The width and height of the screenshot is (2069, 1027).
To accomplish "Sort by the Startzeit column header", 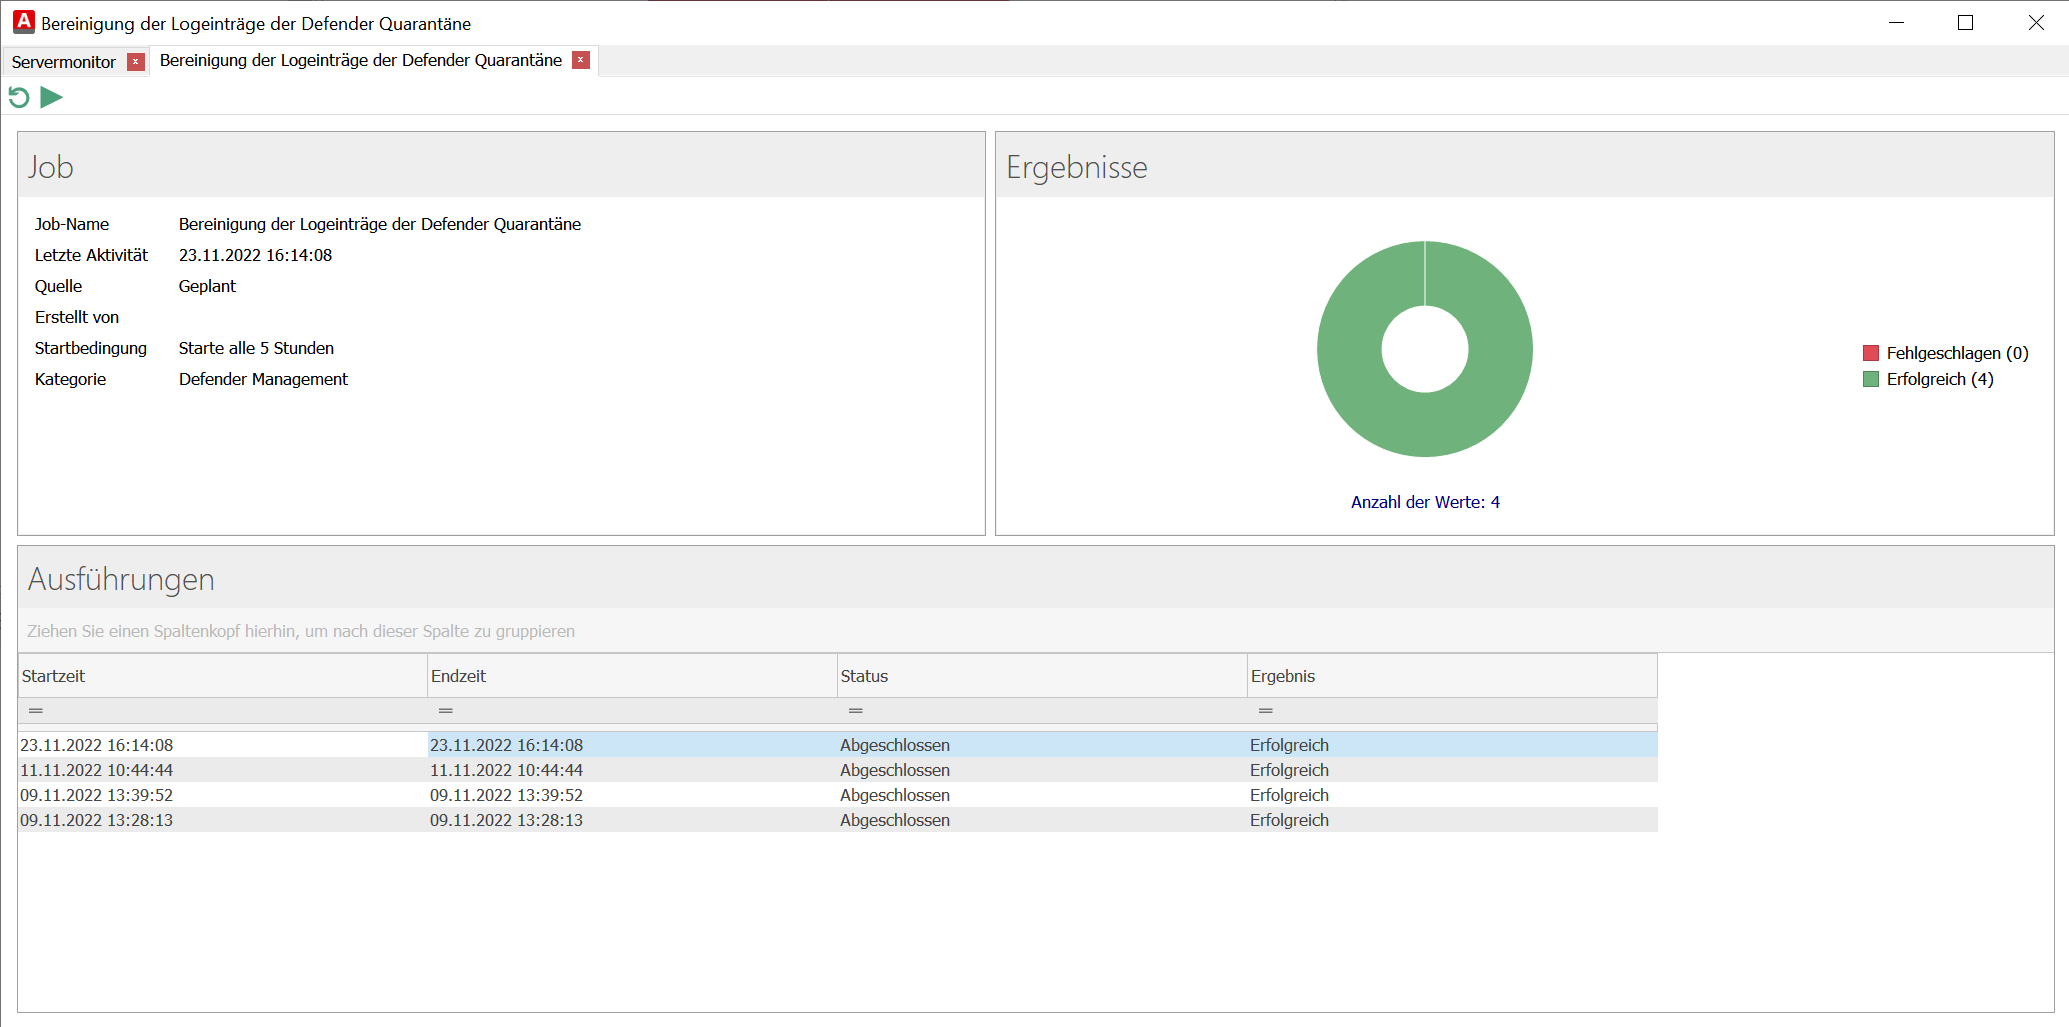I will coord(222,676).
